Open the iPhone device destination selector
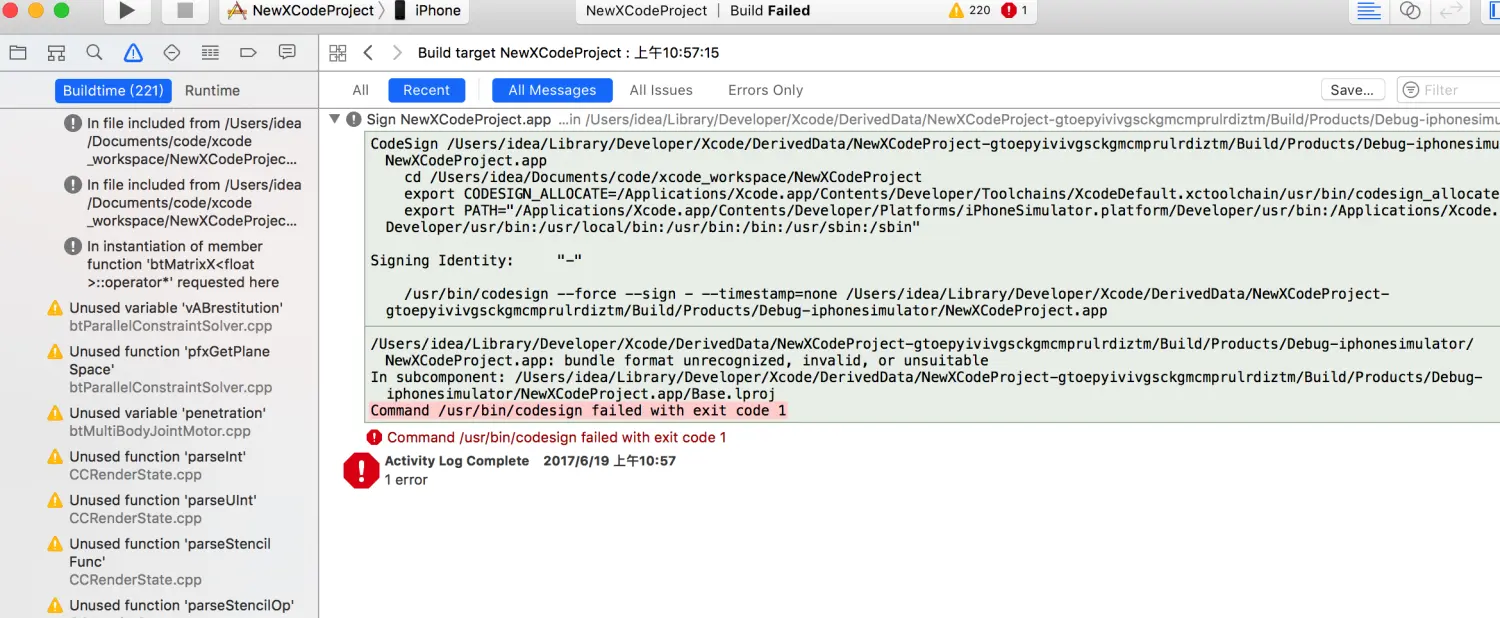Screen dimensions: 1500x618 click(x=428, y=11)
